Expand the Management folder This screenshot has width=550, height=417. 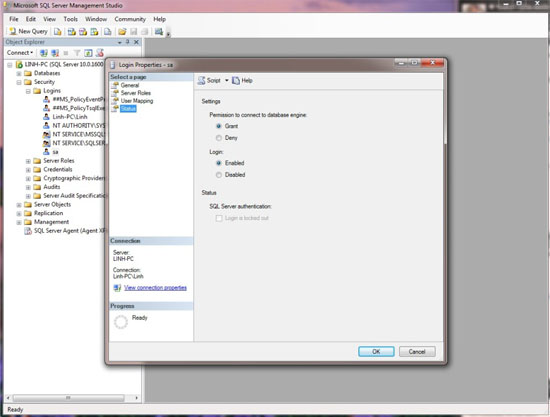tap(19, 222)
